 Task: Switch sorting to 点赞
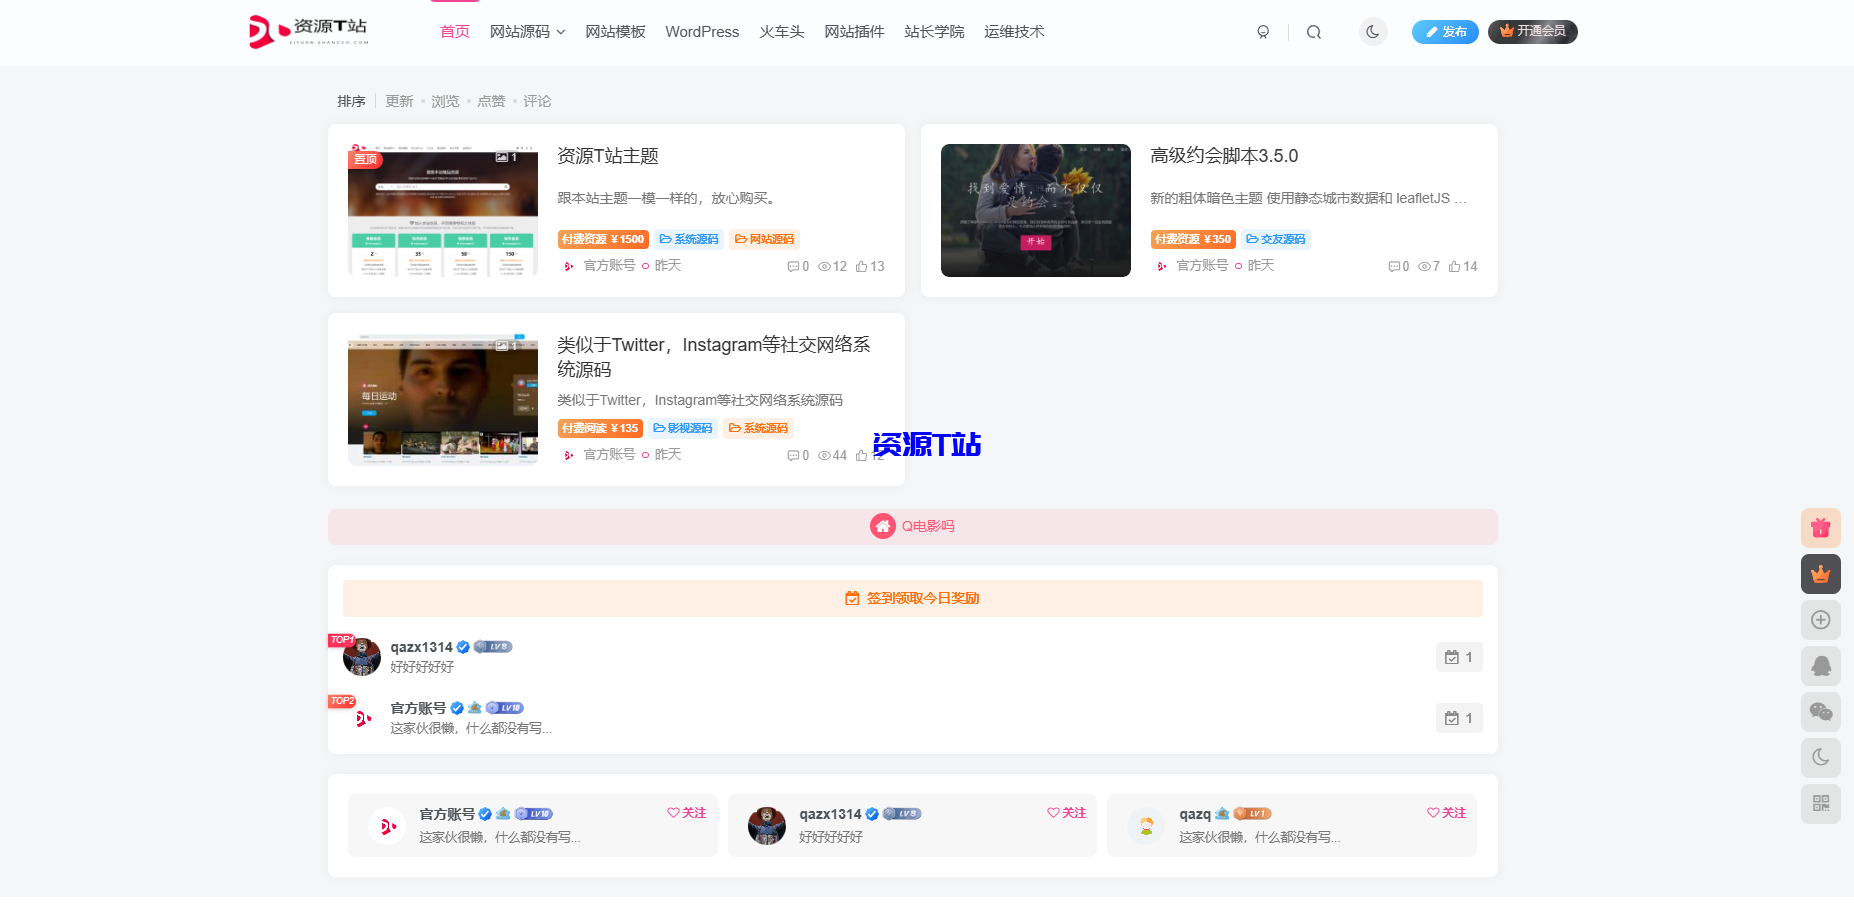point(491,100)
